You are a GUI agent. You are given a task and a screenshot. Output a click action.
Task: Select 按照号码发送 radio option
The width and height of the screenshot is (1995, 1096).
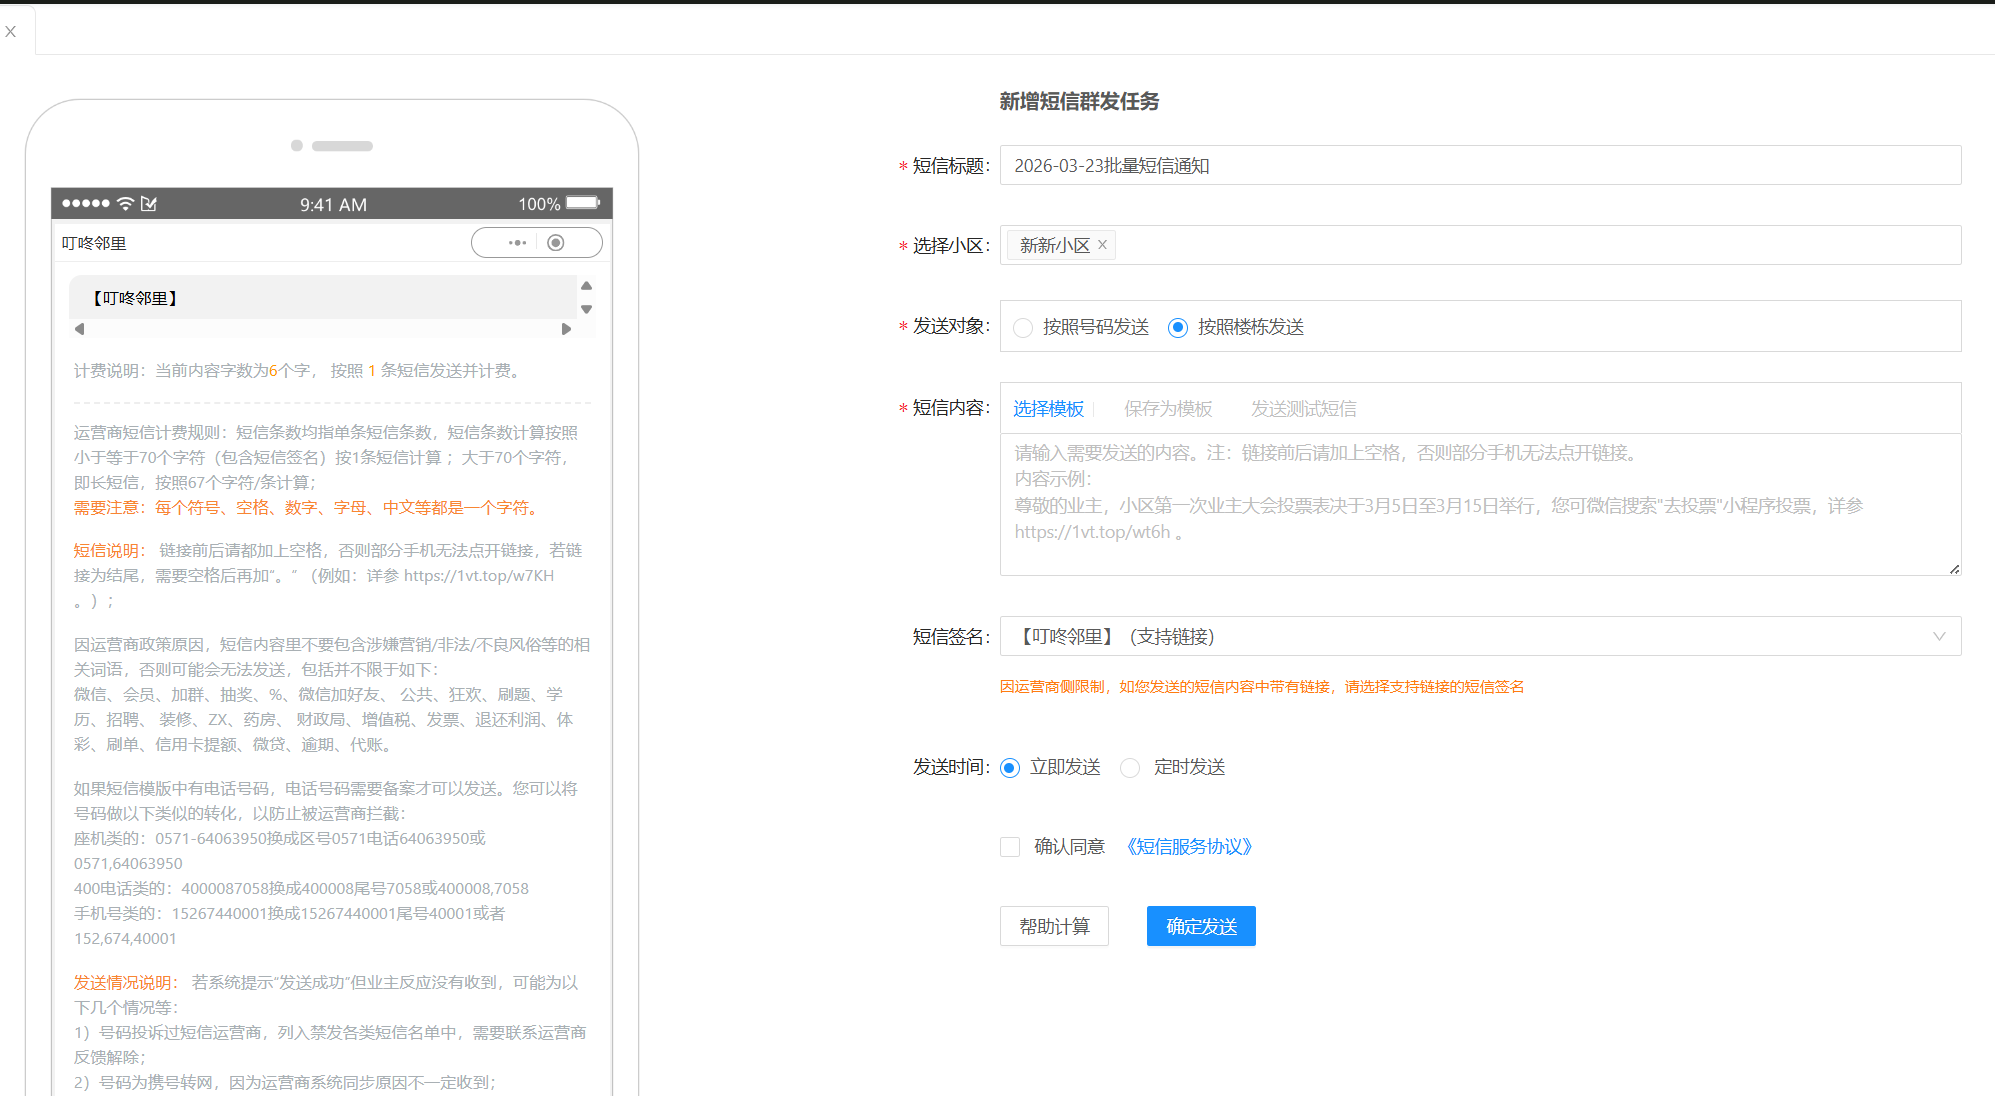coord(1023,328)
